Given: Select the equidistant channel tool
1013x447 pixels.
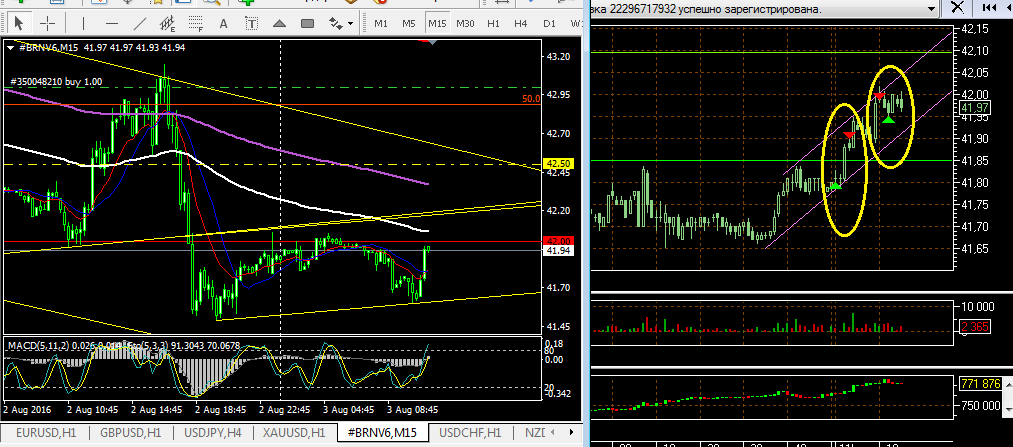Looking at the screenshot, I should click(168, 24).
